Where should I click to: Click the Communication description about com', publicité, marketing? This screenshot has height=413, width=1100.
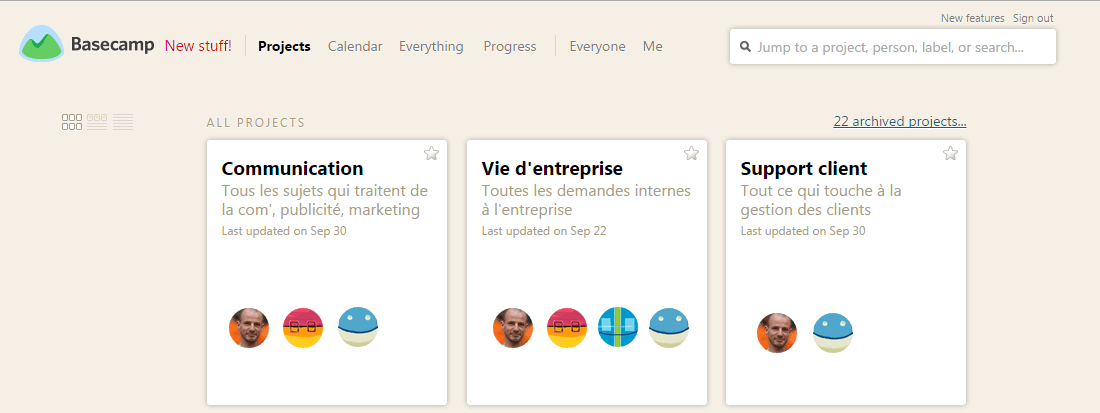point(325,200)
